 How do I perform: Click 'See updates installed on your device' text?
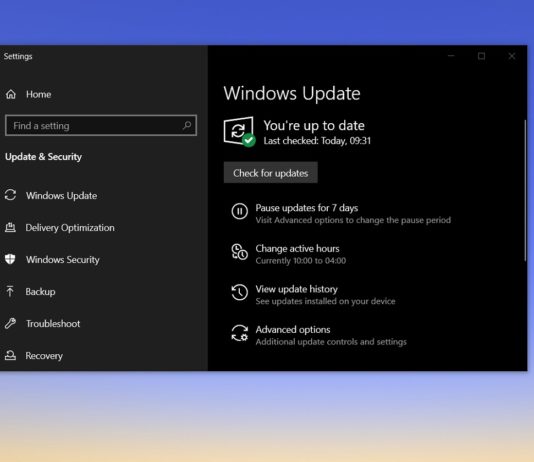tap(325, 301)
